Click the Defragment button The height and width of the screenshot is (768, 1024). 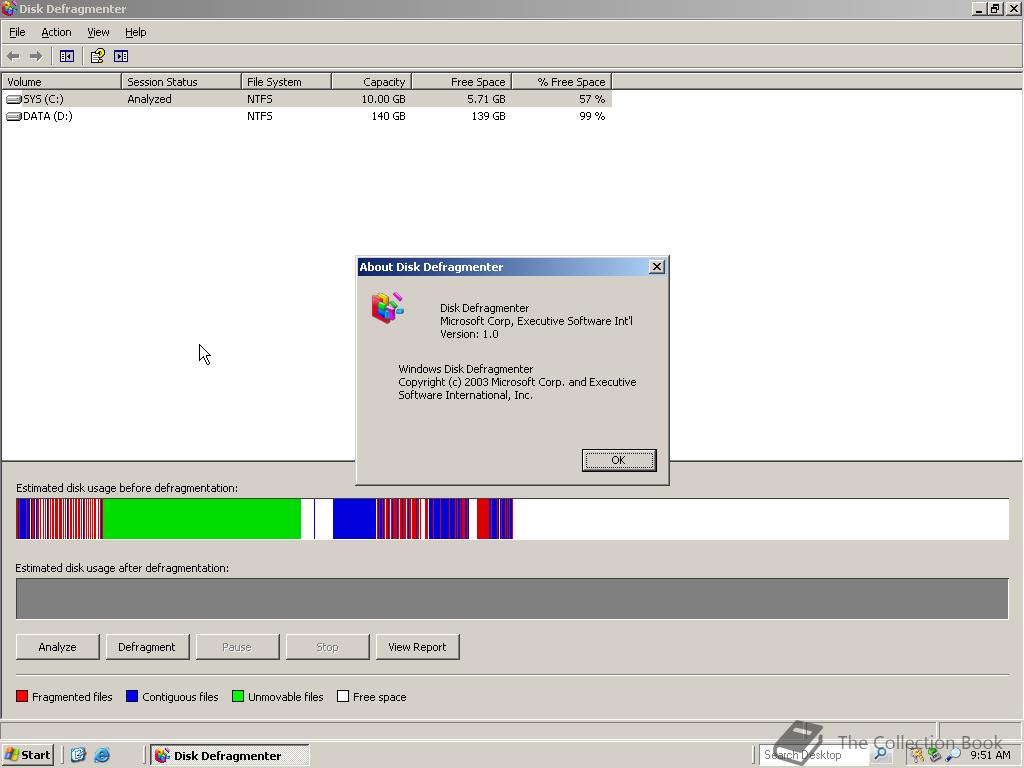pyautogui.click(x=147, y=647)
